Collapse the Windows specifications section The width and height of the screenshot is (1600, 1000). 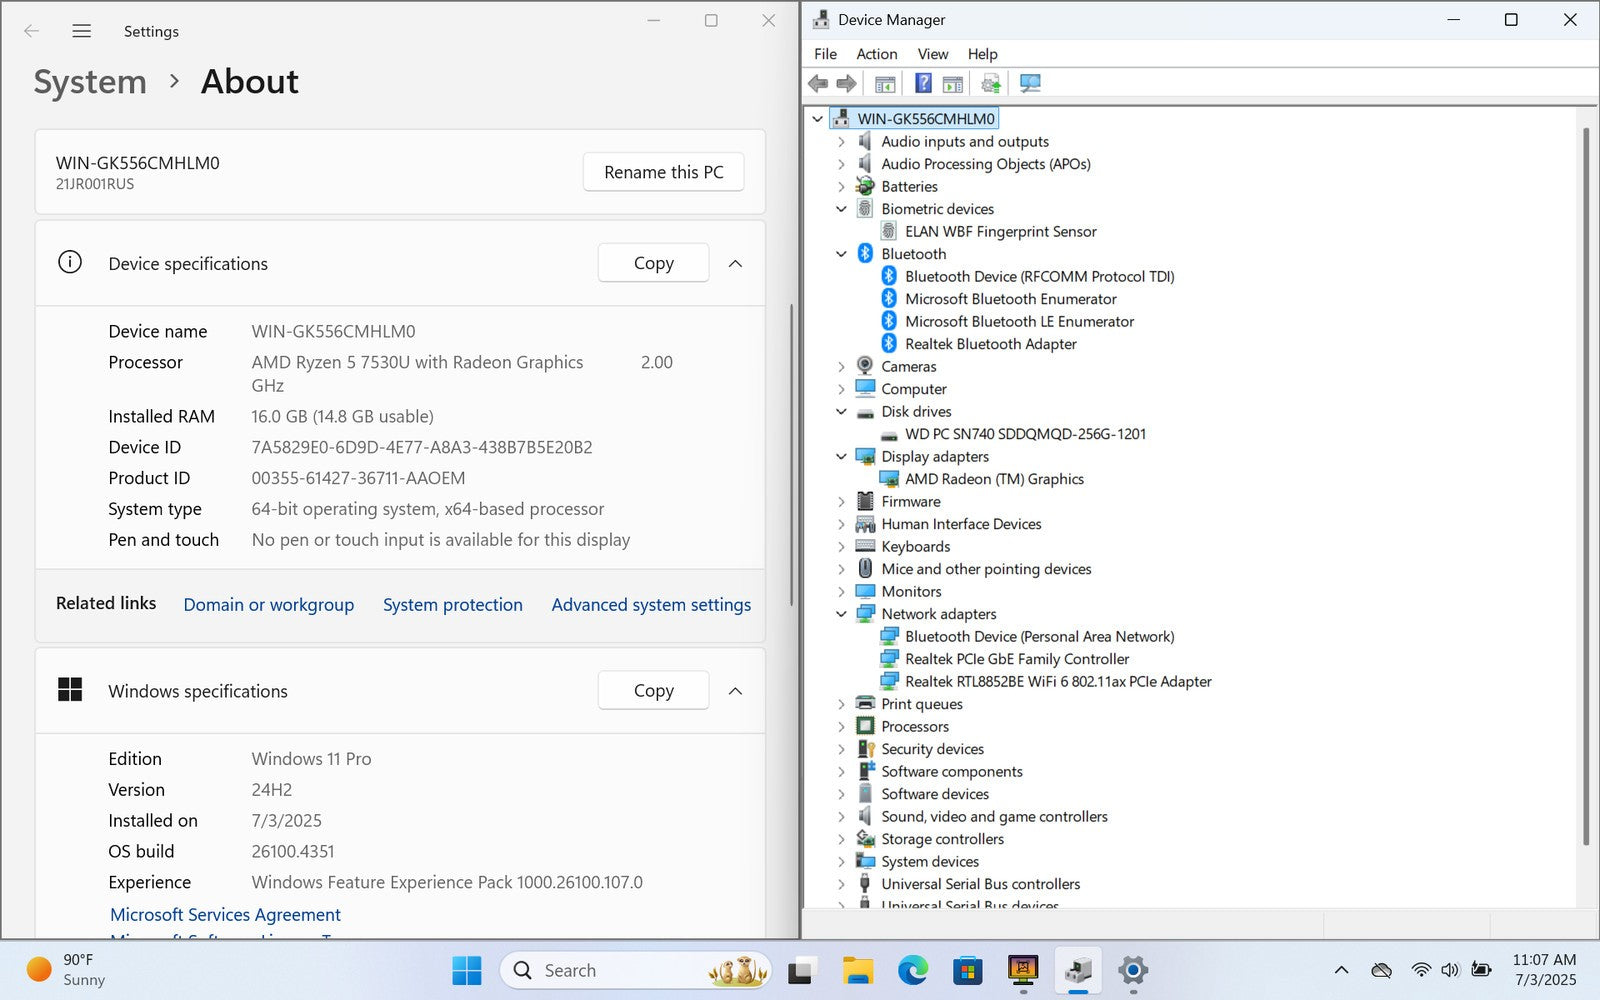(735, 691)
